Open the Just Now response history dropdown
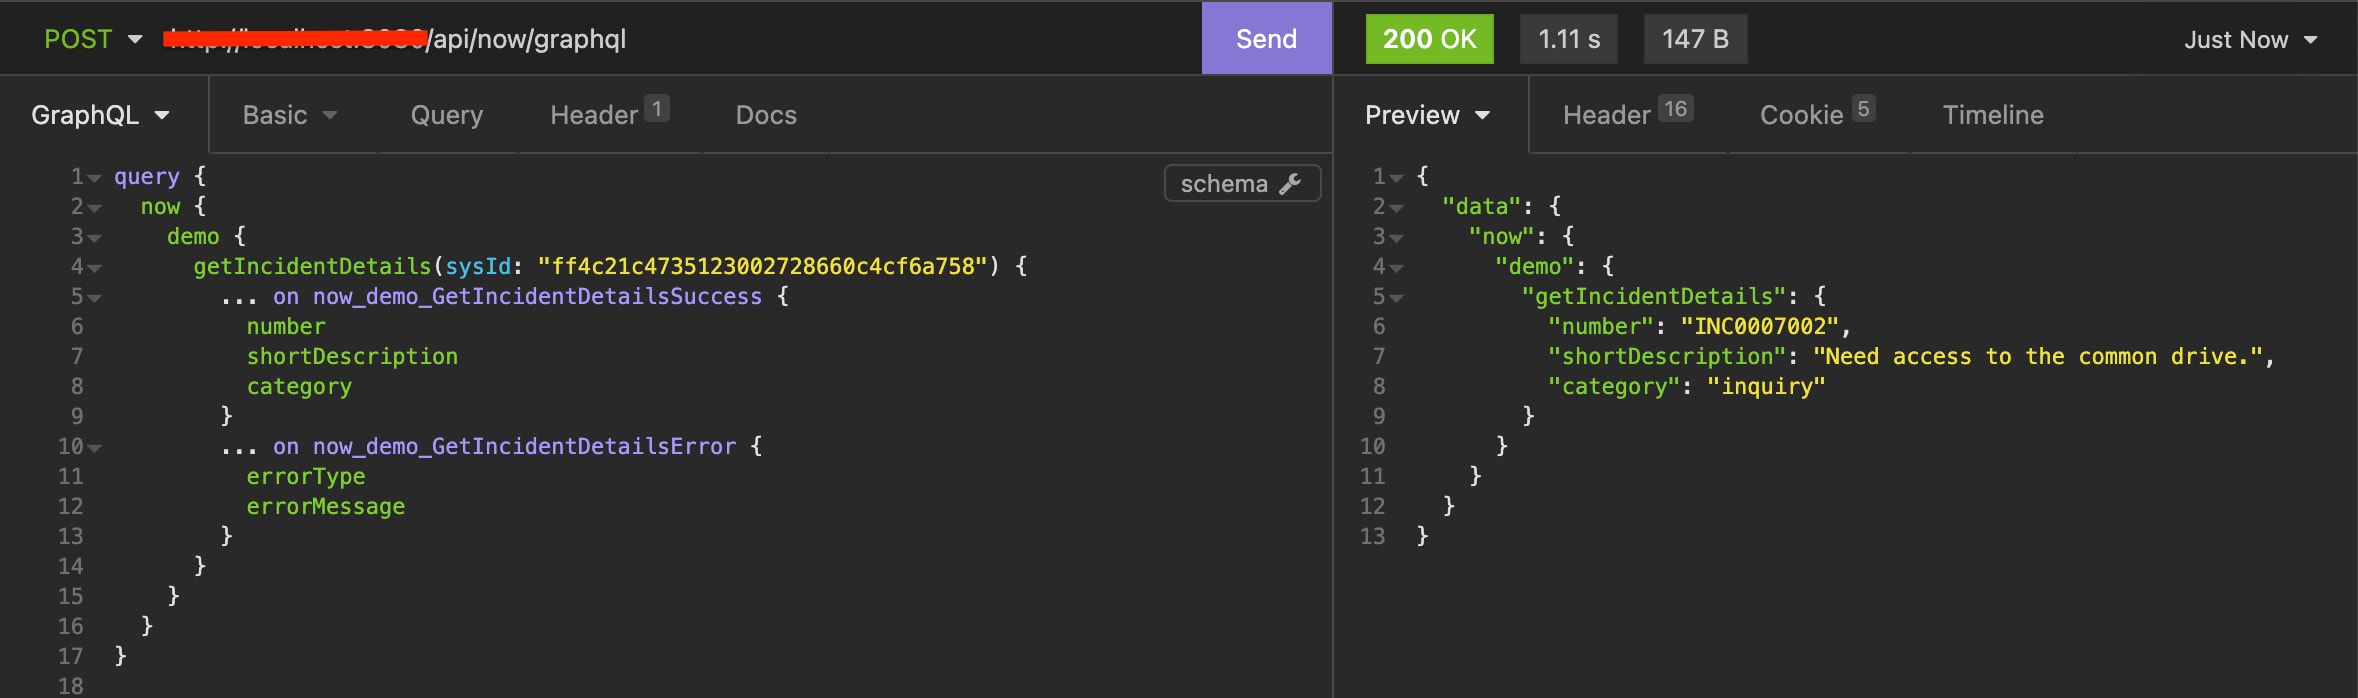 [2250, 39]
